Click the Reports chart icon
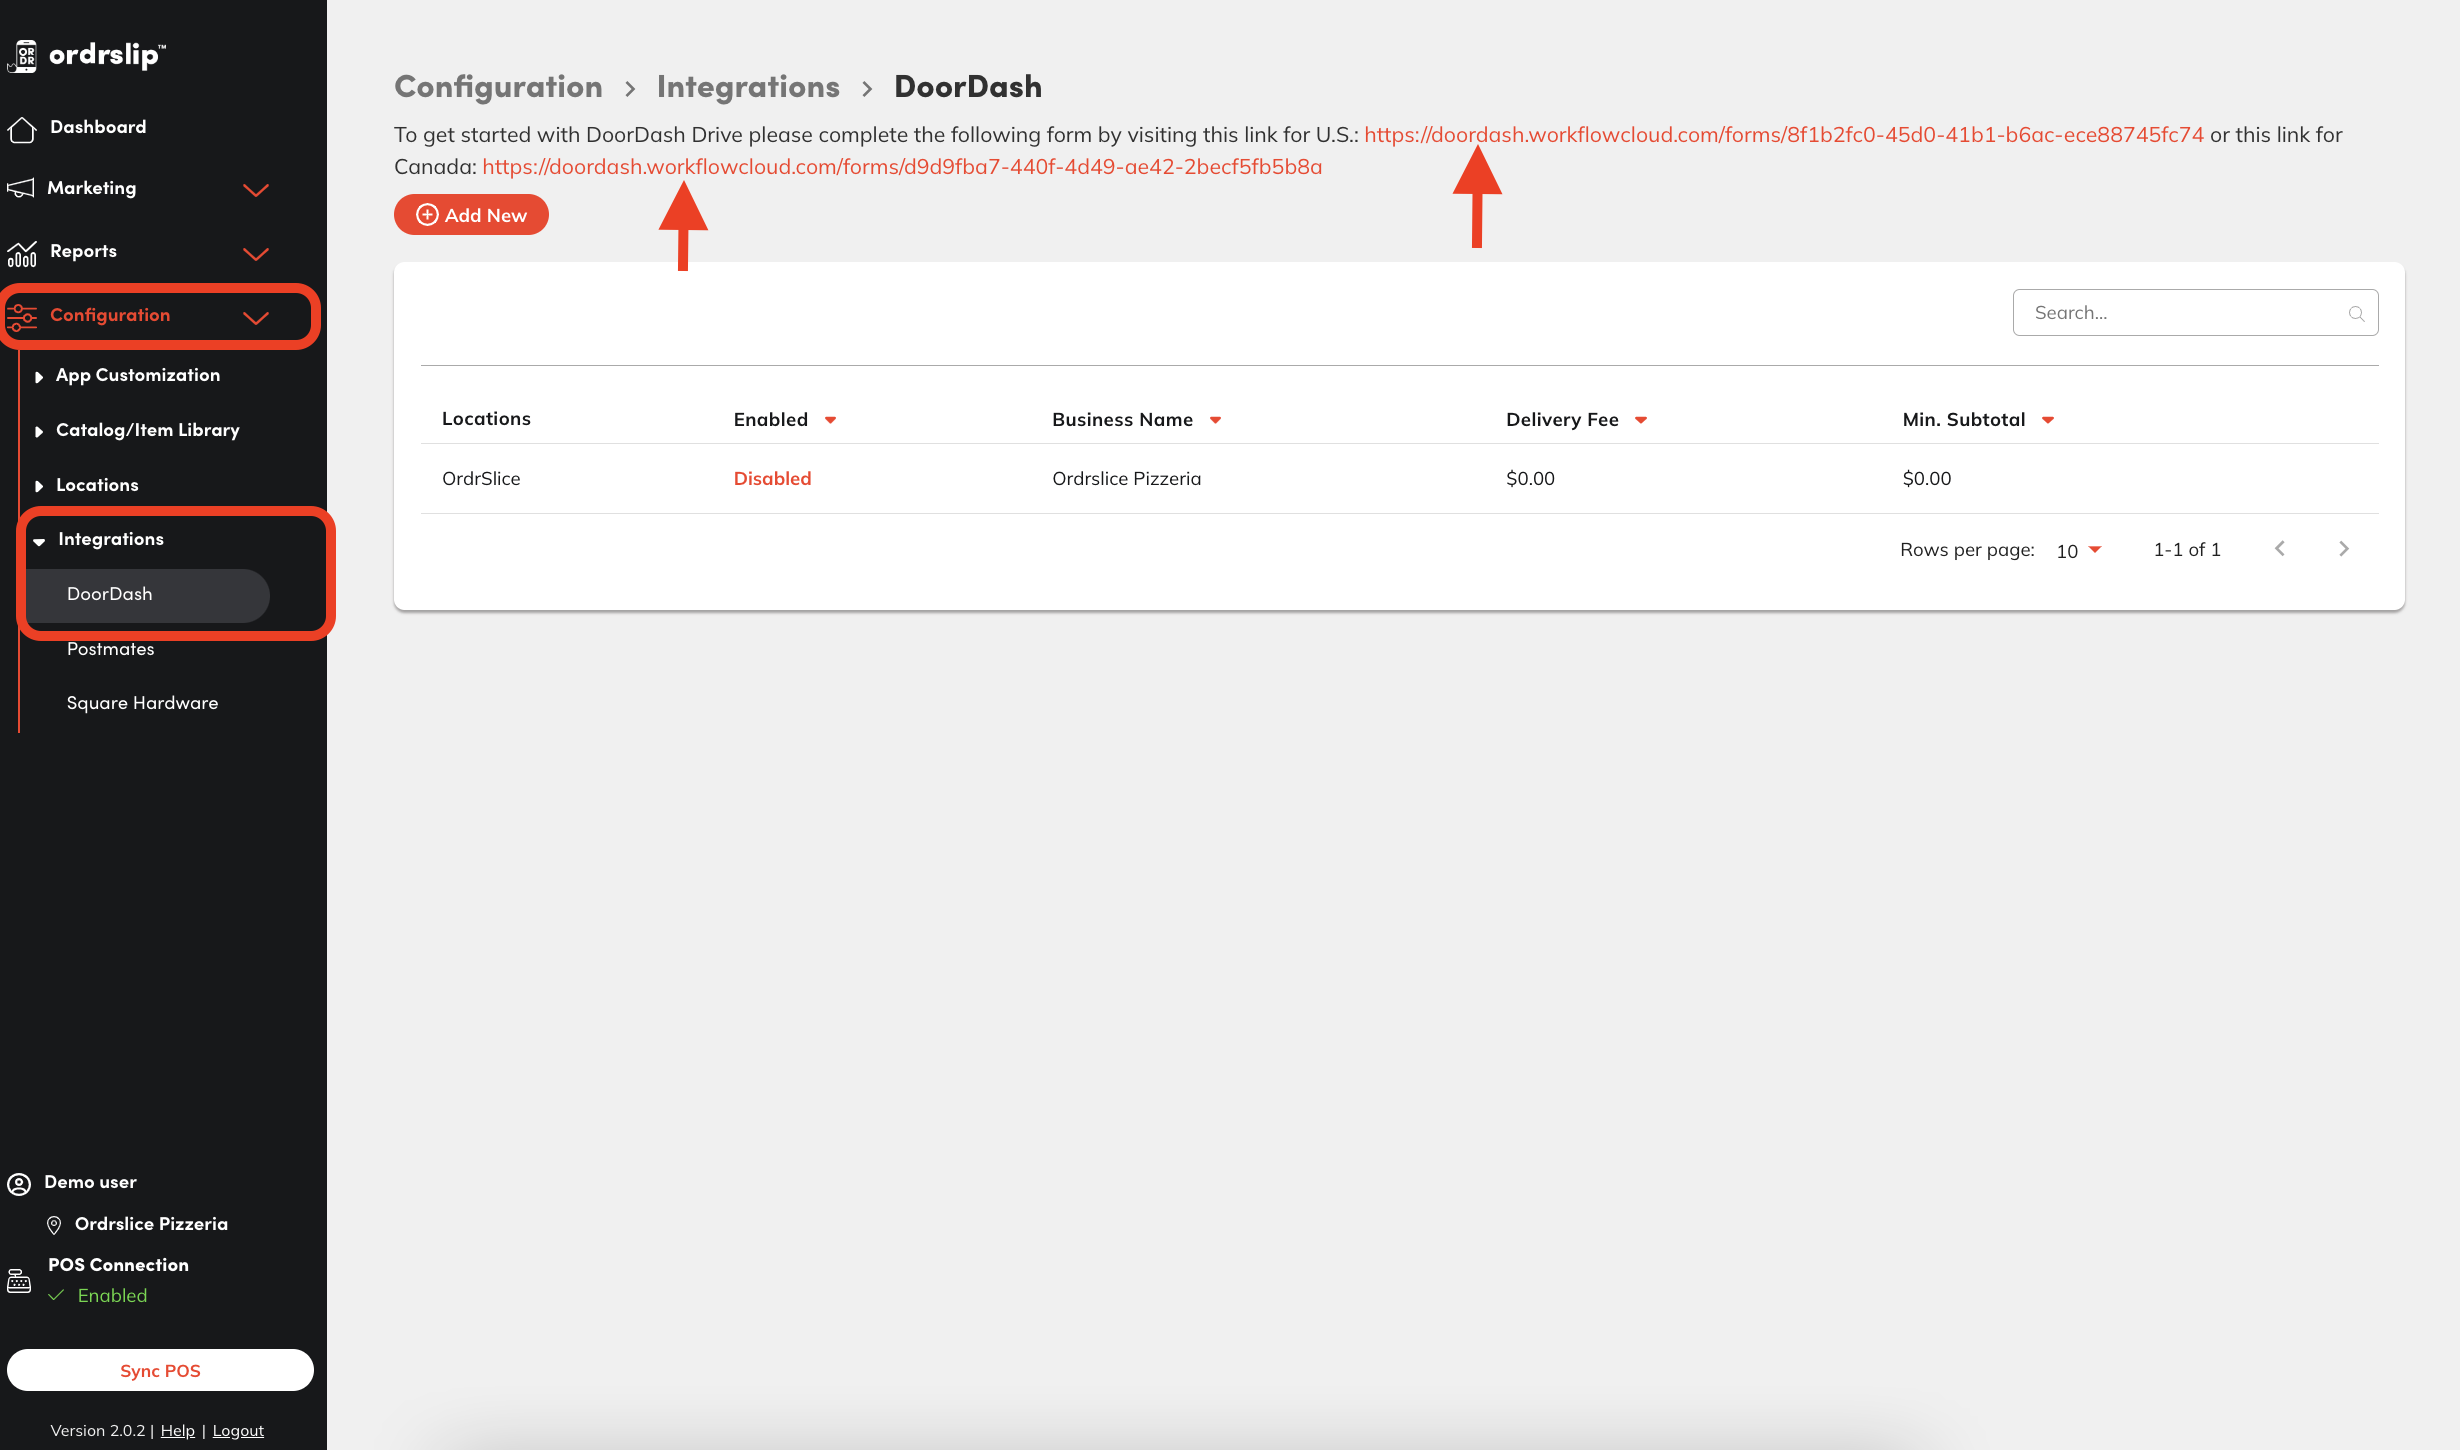The width and height of the screenshot is (2460, 1450). pos(22,253)
